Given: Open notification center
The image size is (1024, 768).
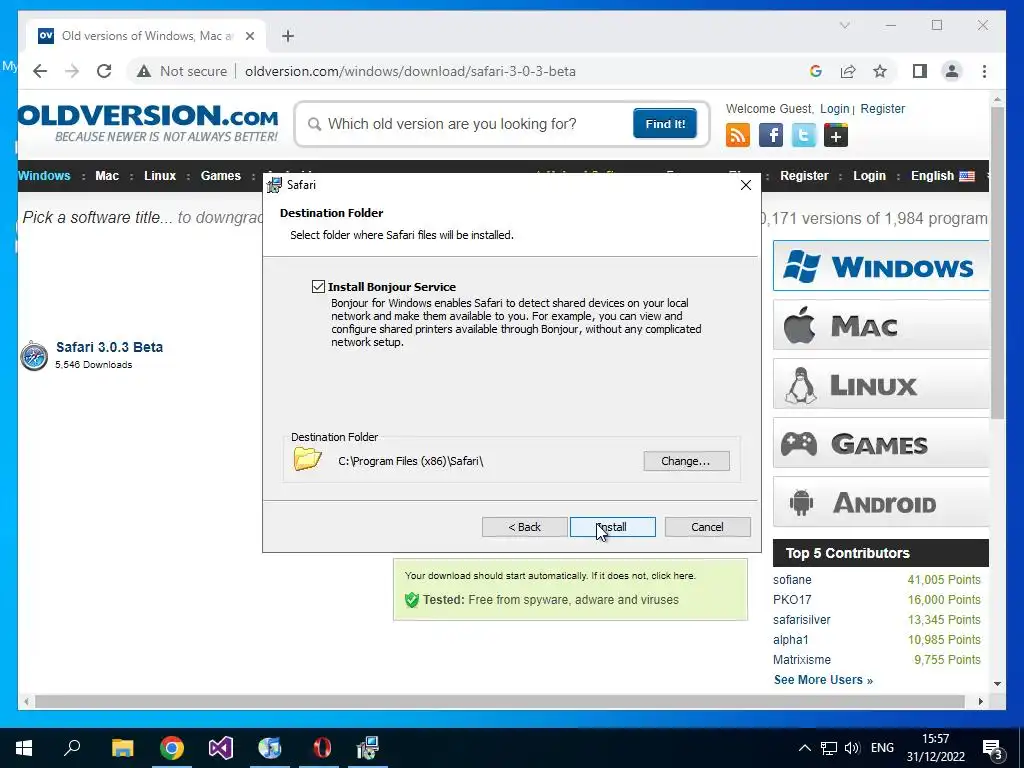Looking at the screenshot, I should 993,749.
